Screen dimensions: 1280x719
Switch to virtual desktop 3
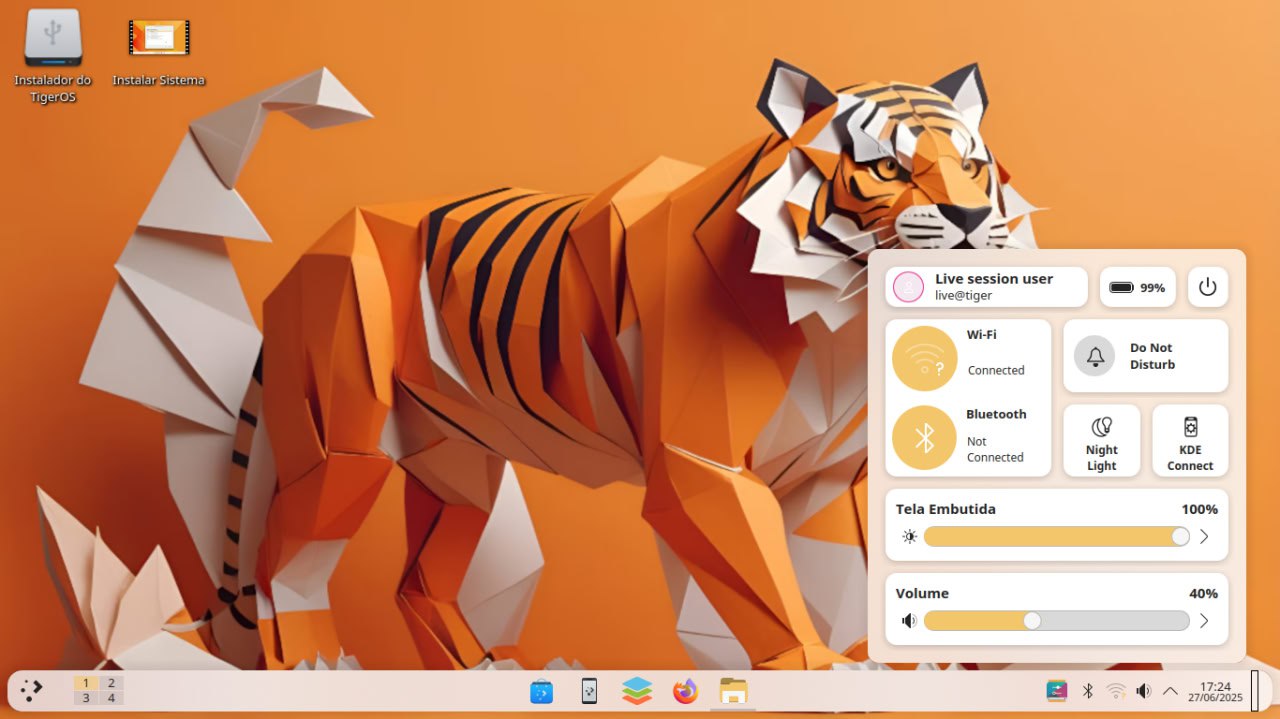coord(86,698)
